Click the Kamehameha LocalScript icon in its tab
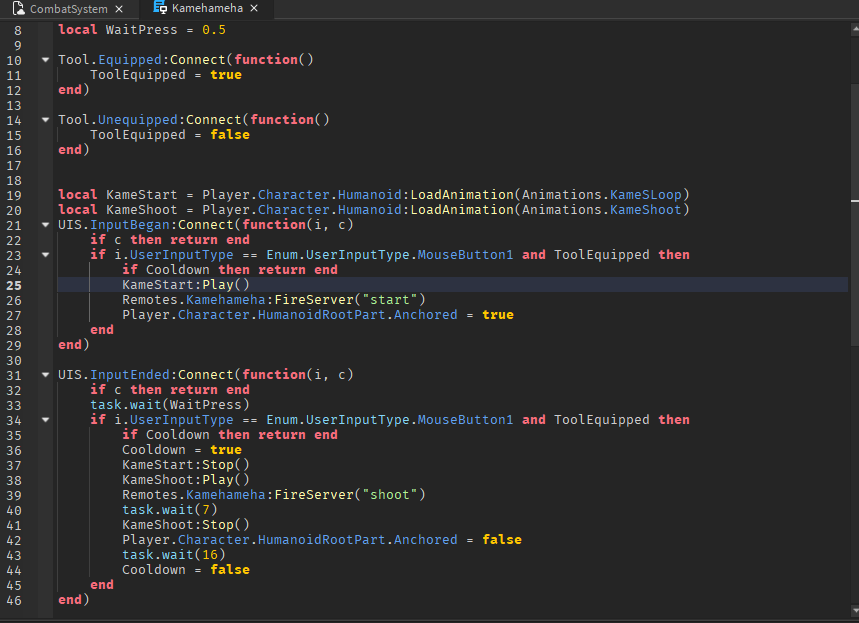Image resolution: width=859 pixels, height=623 pixels. [161, 10]
